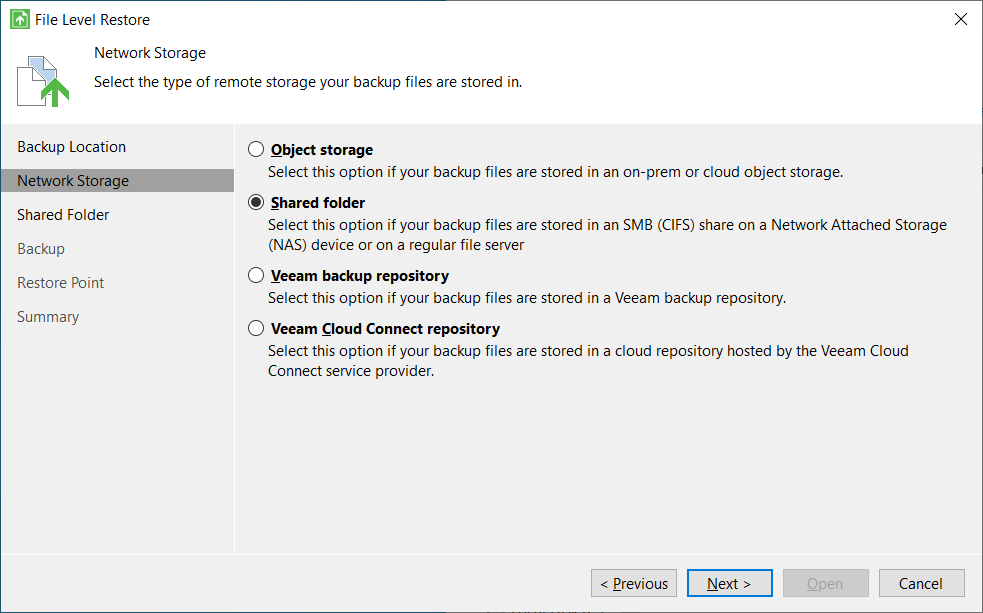The image size is (983, 613).
Task: Click the cloud repository hosted description text
Action: (588, 360)
